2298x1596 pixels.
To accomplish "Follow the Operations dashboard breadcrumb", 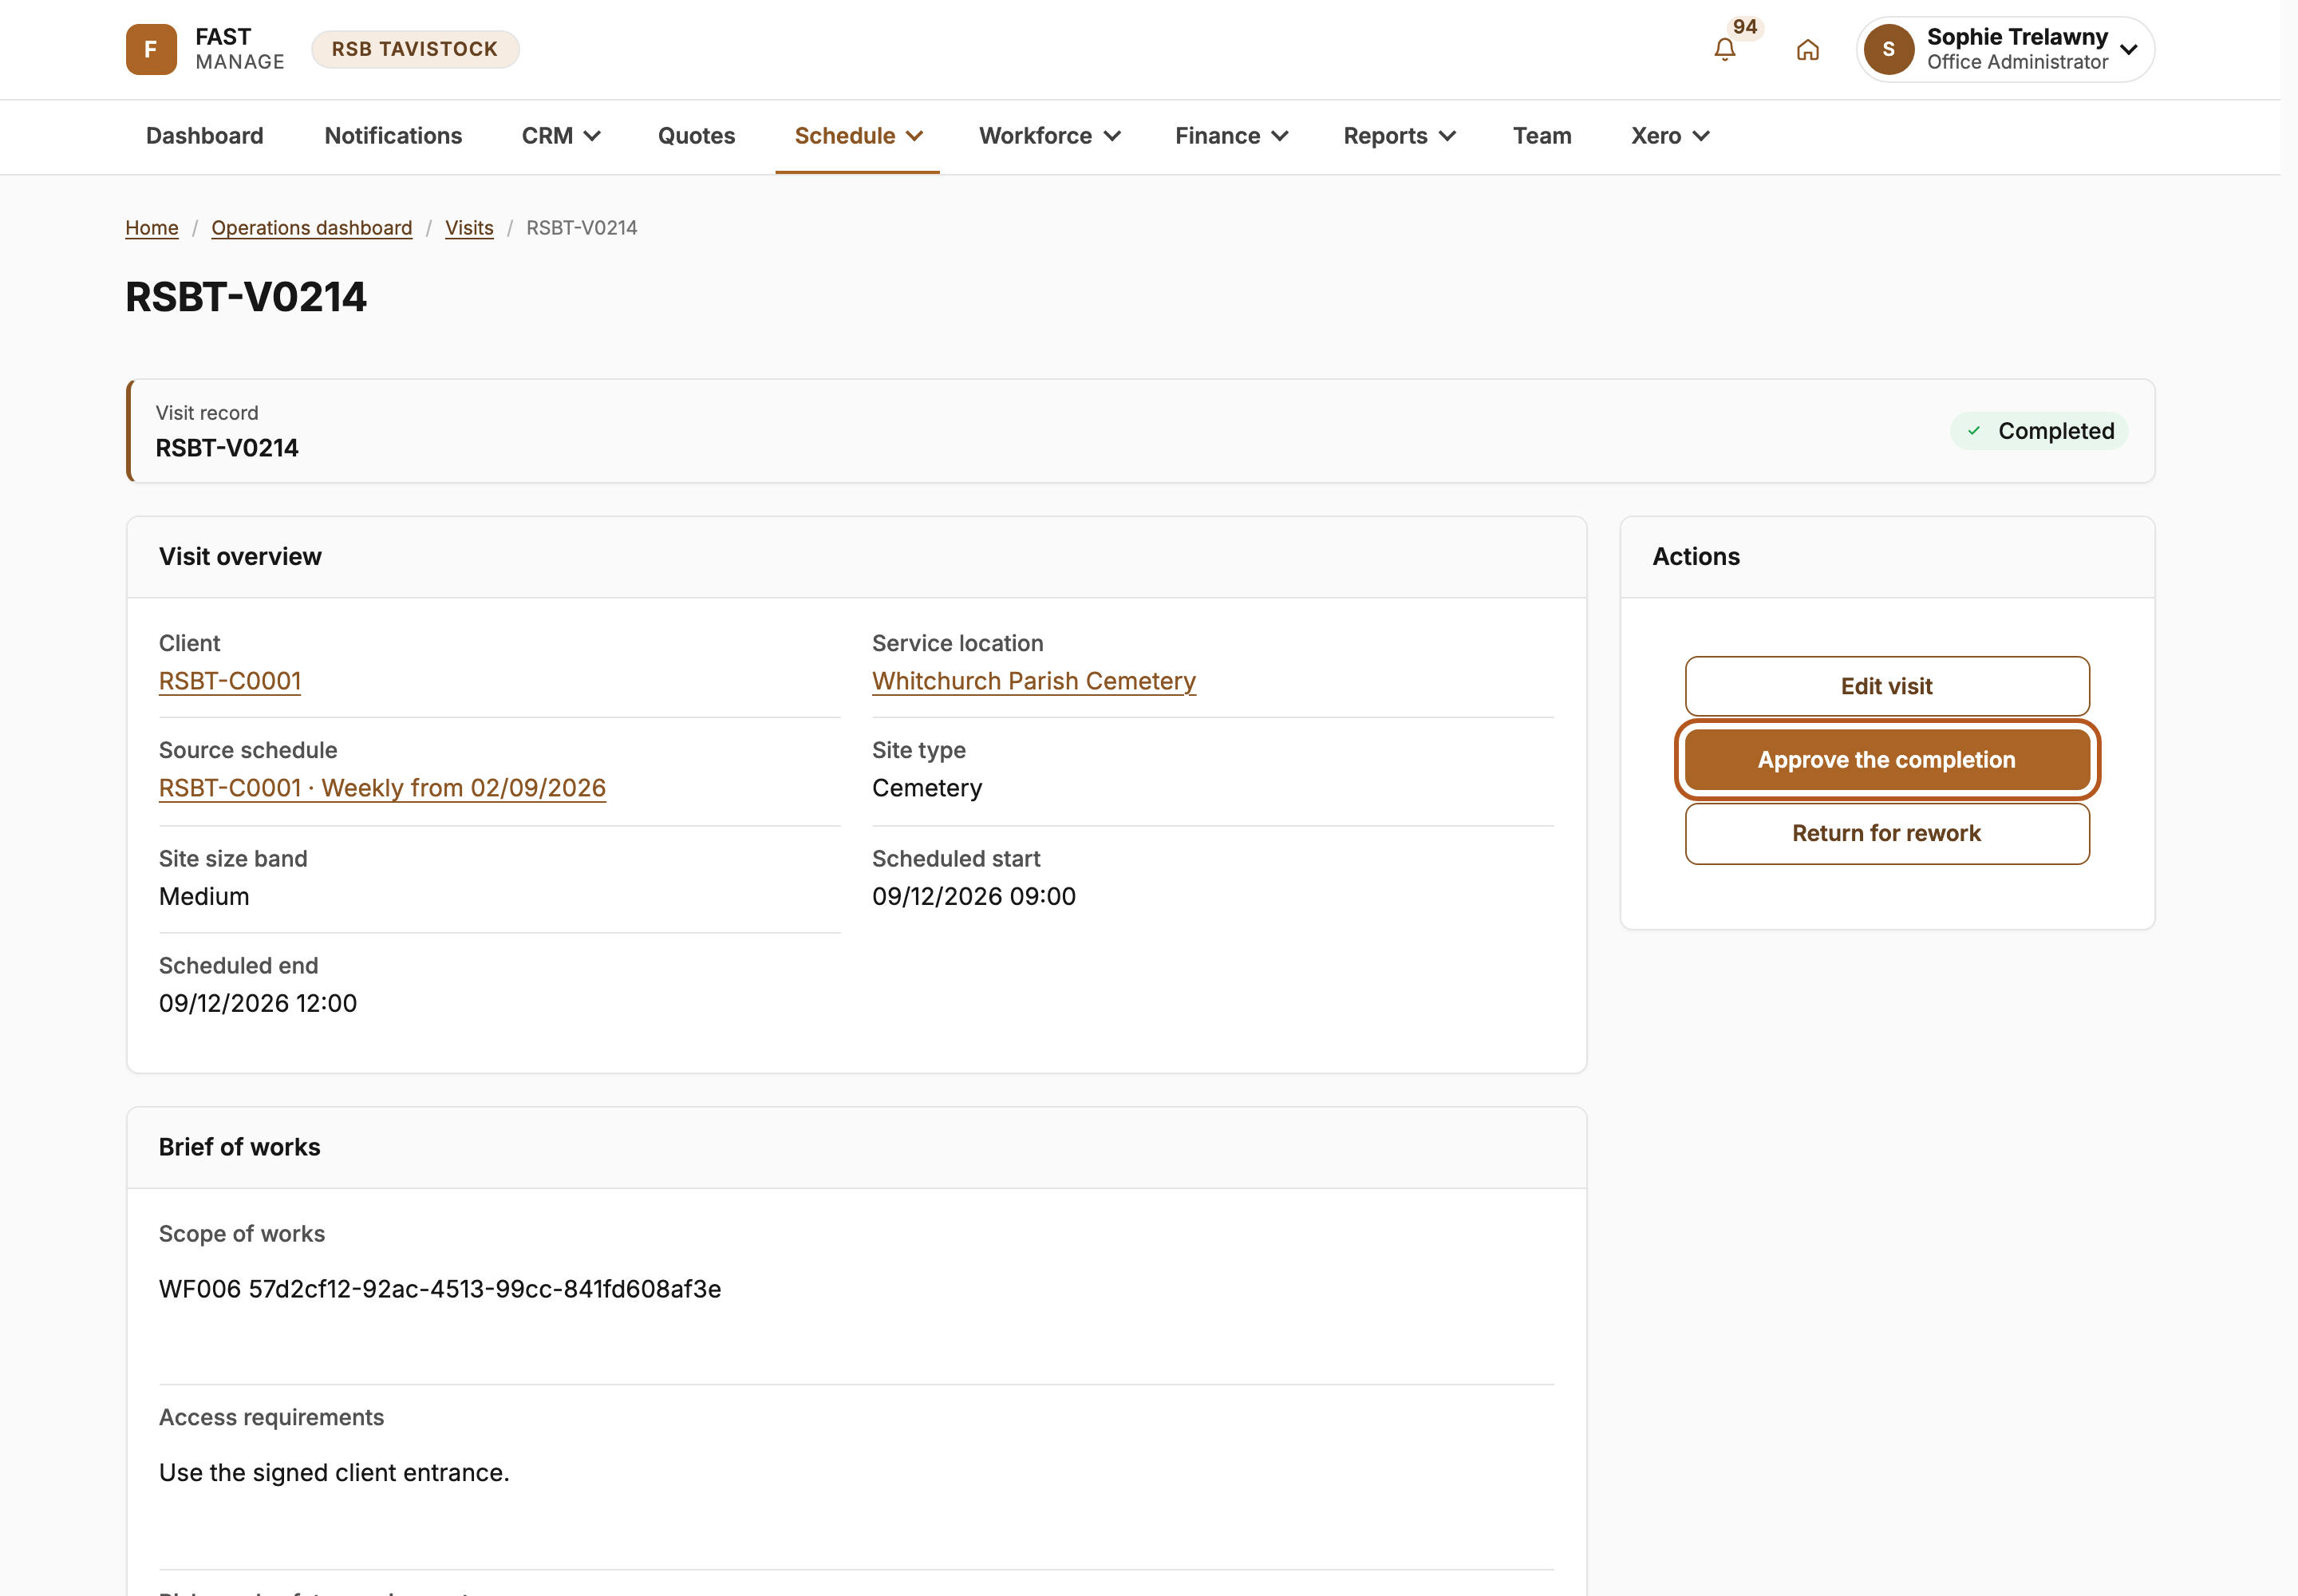I will coord(312,228).
